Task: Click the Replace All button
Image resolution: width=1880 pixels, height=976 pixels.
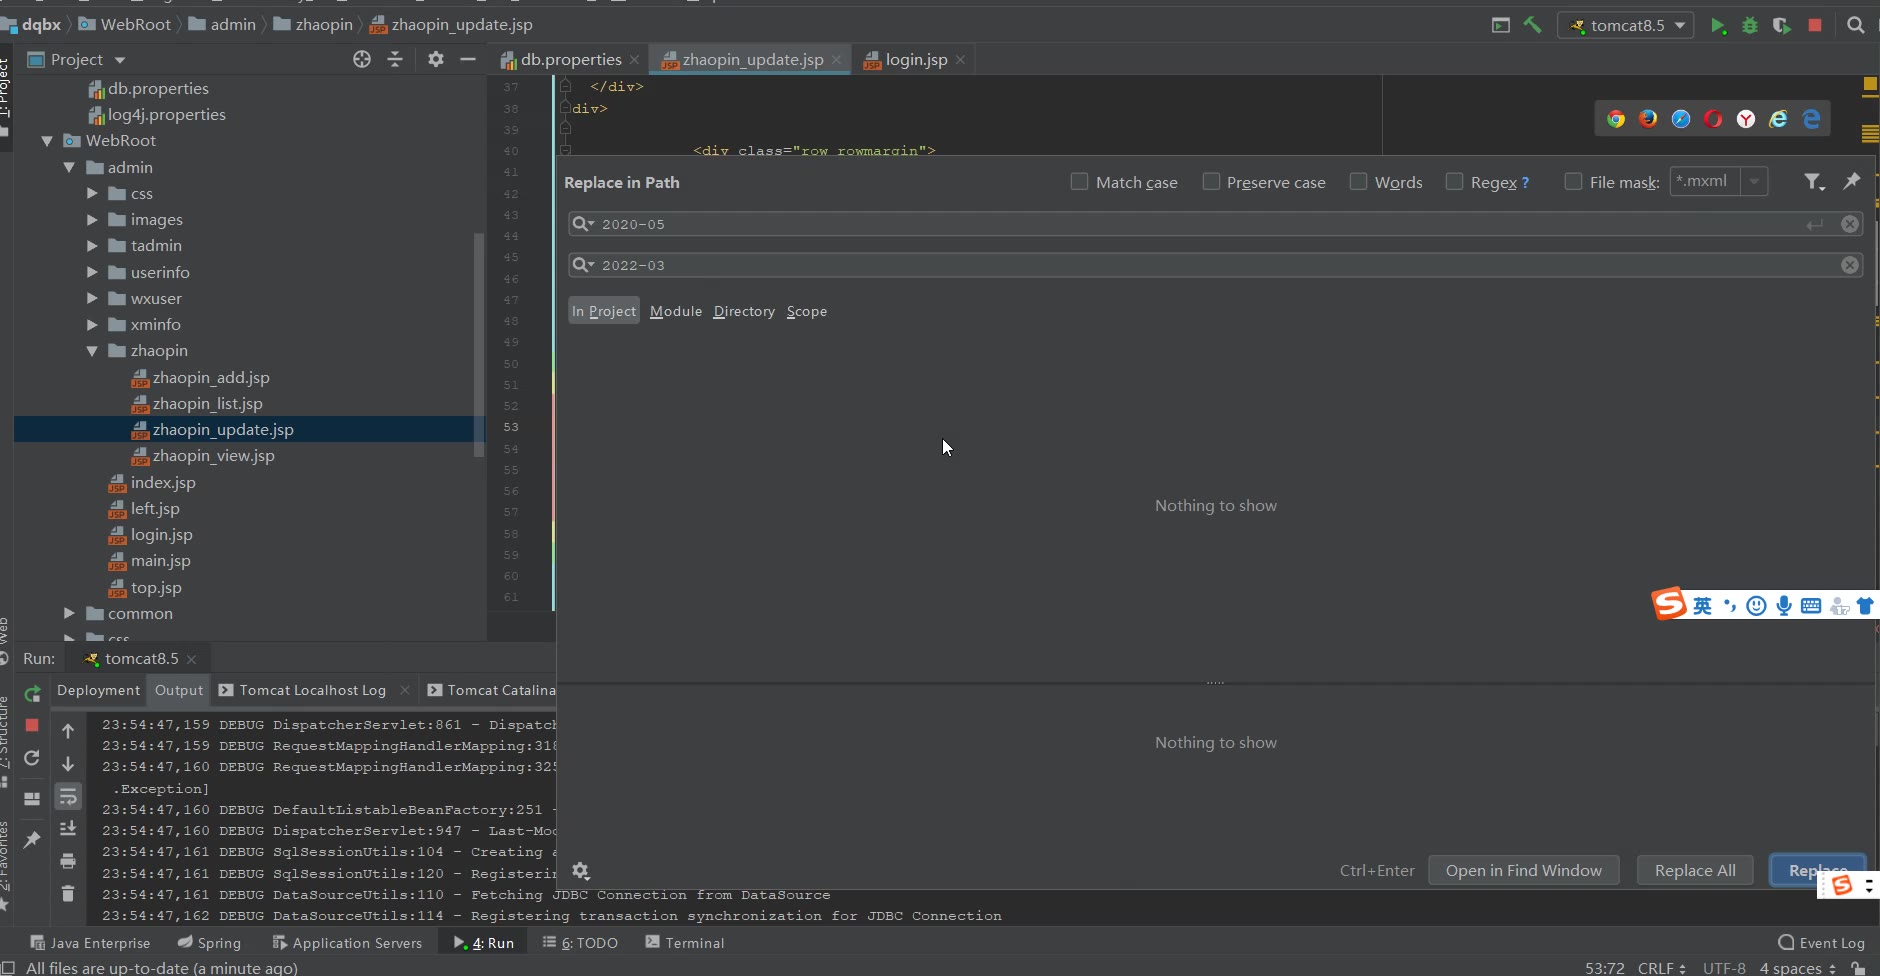Action: (1695, 871)
